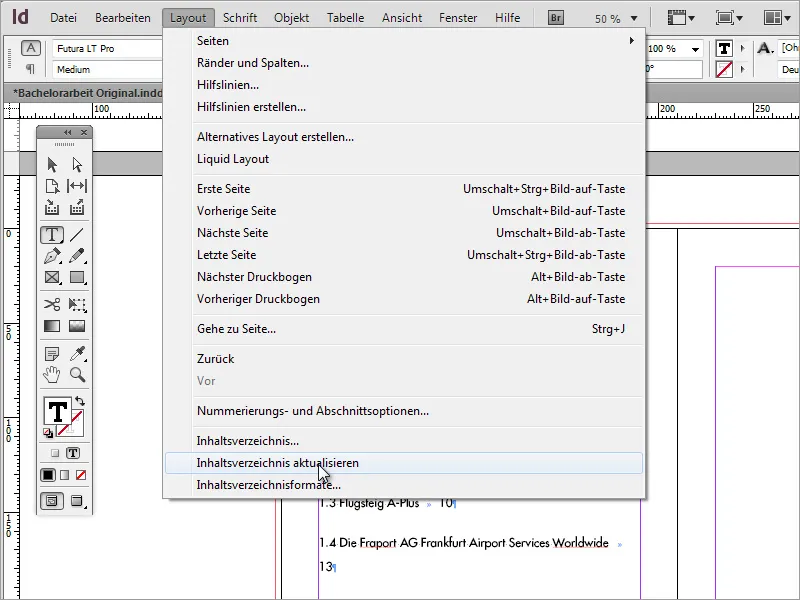
Task: Select the Type tool in toolbox
Action: pyautogui.click(x=52, y=235)
